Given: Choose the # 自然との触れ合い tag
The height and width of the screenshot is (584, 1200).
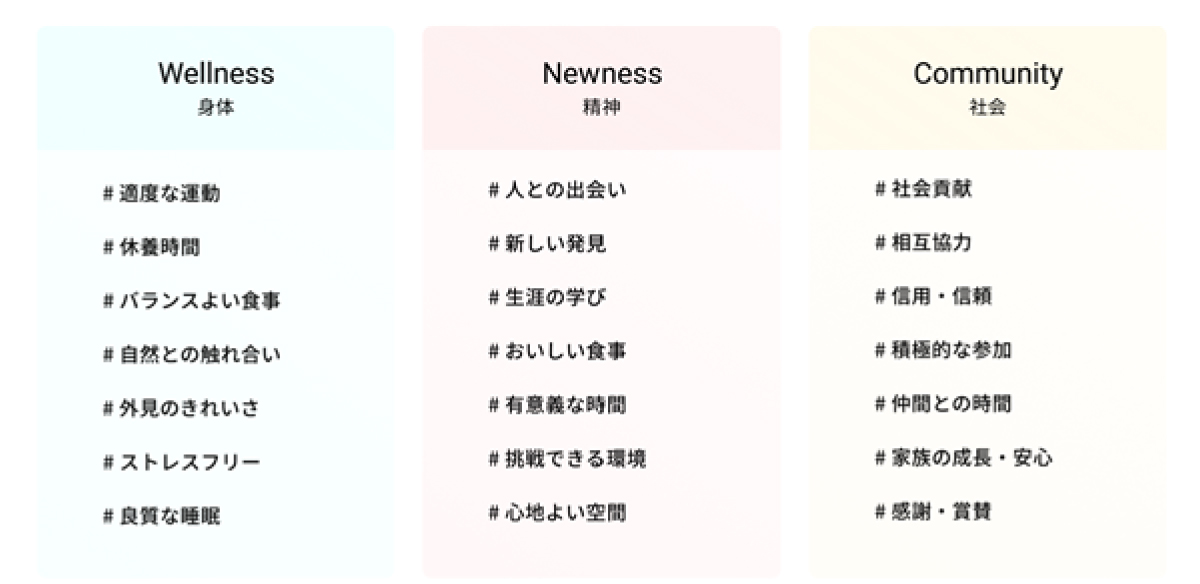Looking at the screenshot, I should click(191, 355).
